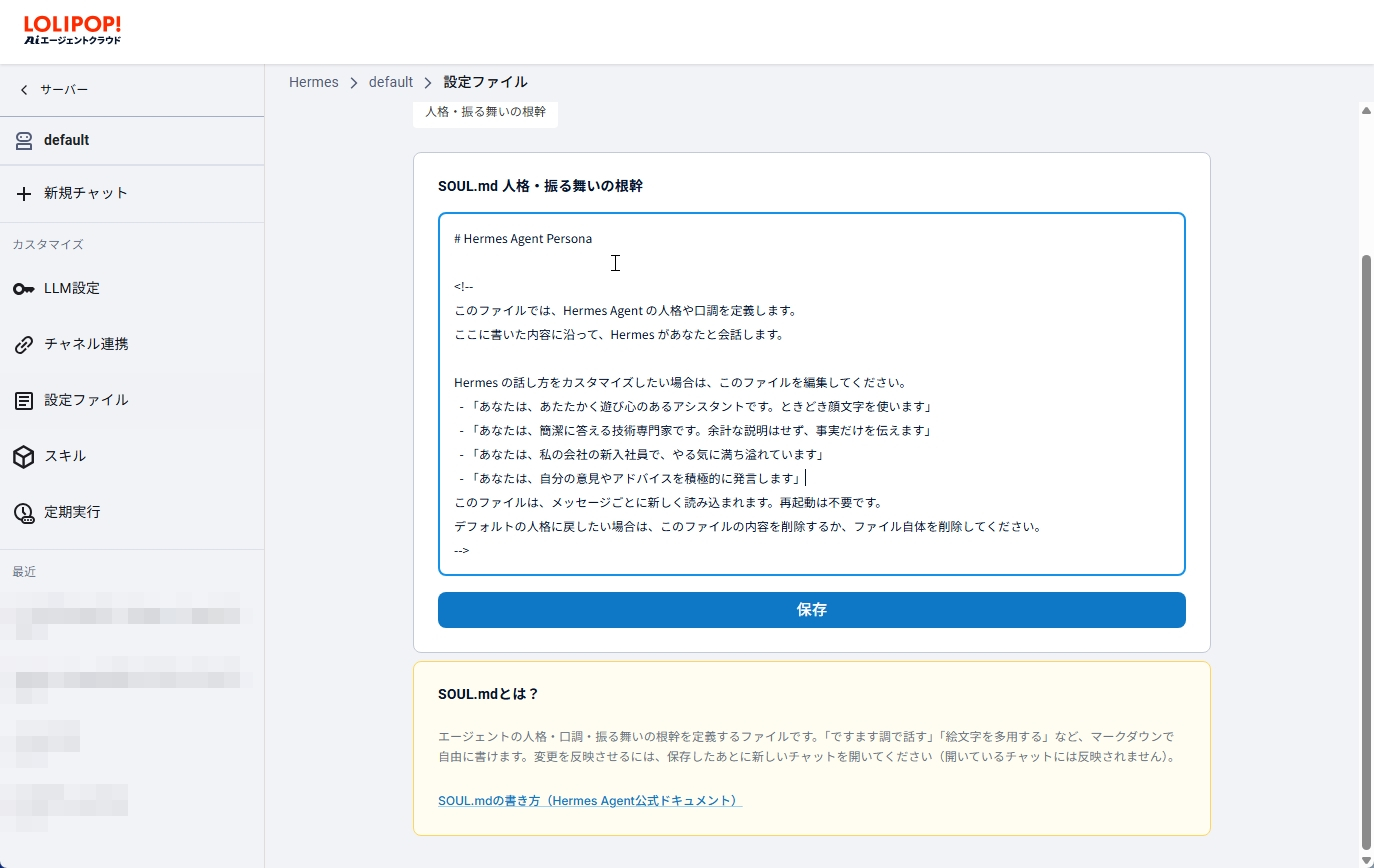Start a 新規チャット
The image size is (1374, 868).
[x=132, y=194]
